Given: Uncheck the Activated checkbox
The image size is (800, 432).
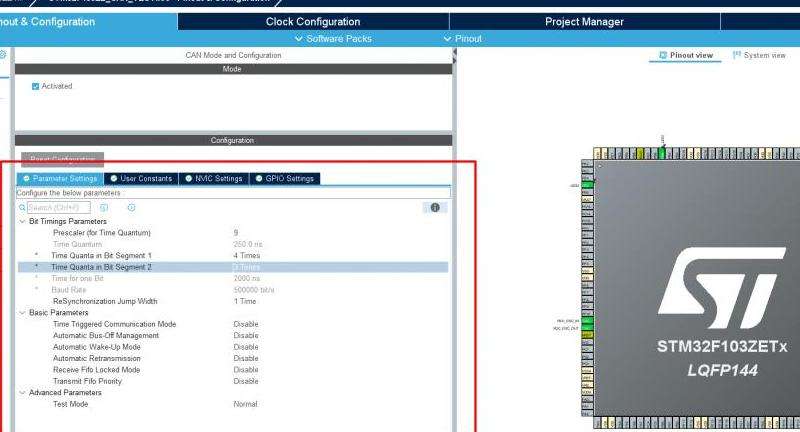Looking at the screenshot, I should 36,86.
